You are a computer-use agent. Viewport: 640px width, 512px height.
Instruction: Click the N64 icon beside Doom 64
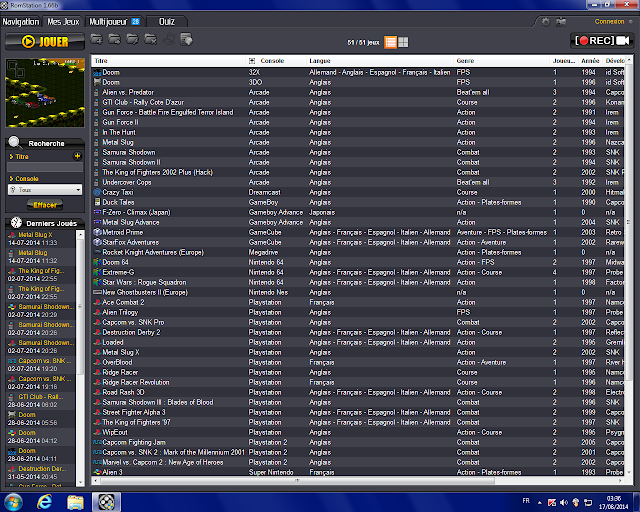pos(97,262)
